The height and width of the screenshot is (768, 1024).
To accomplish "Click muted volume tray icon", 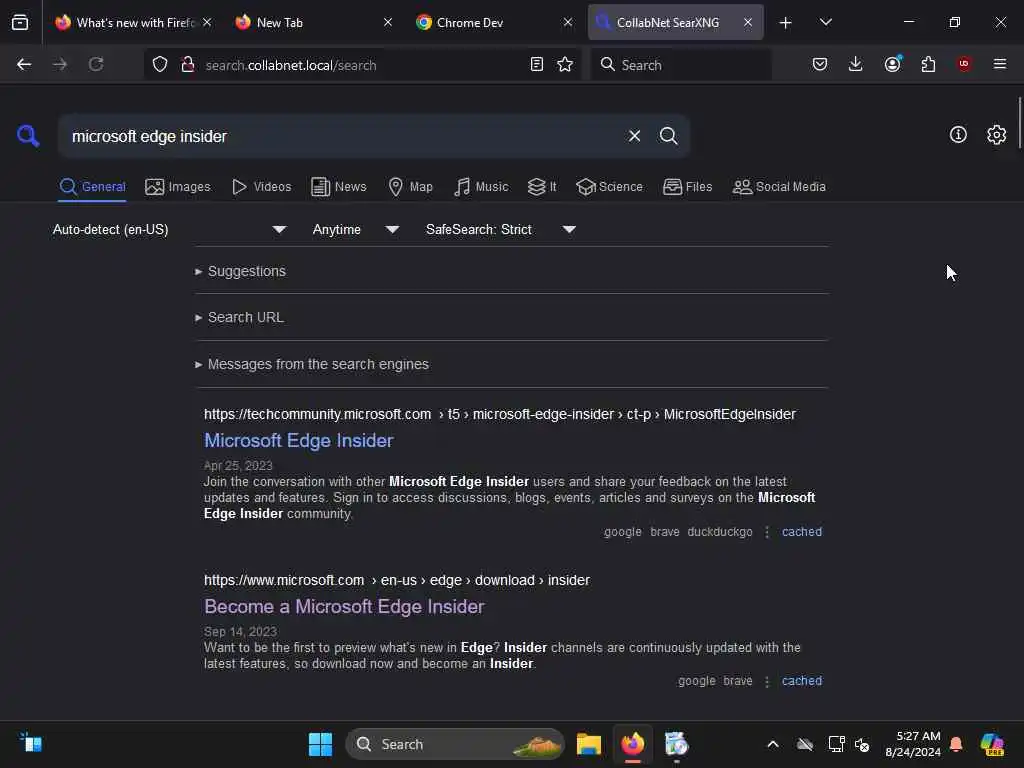I will pyautogui.click(x=862, y=744).
